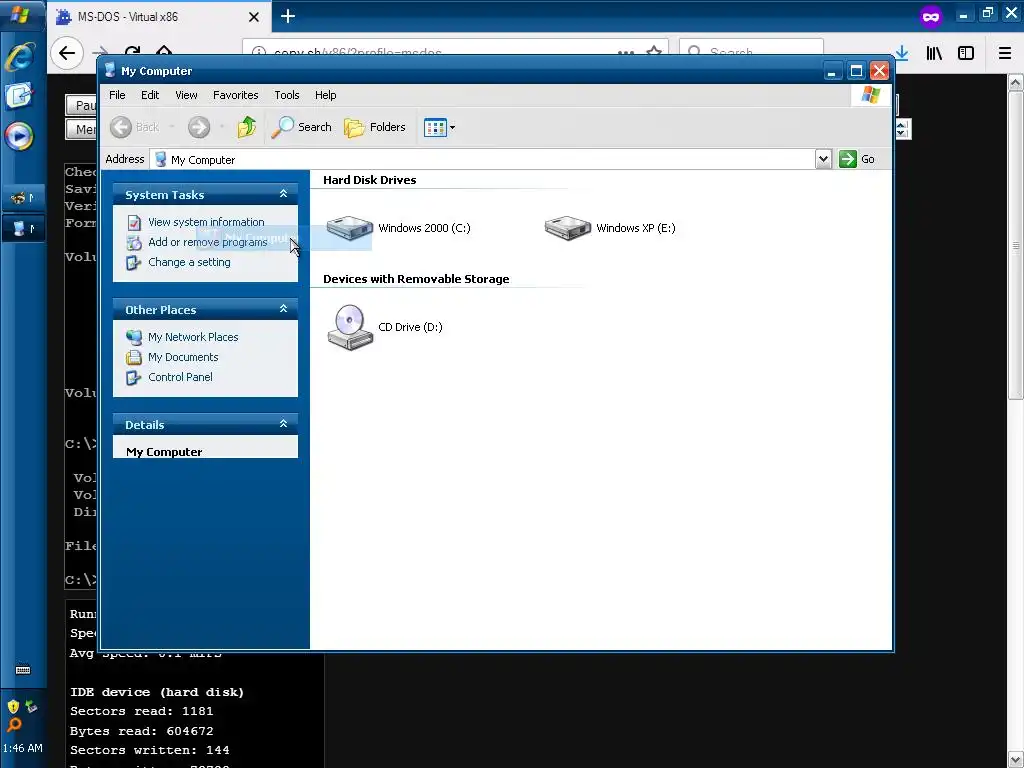
Task: Open the browser hamburger menu
Action: tap(1005, 53)
